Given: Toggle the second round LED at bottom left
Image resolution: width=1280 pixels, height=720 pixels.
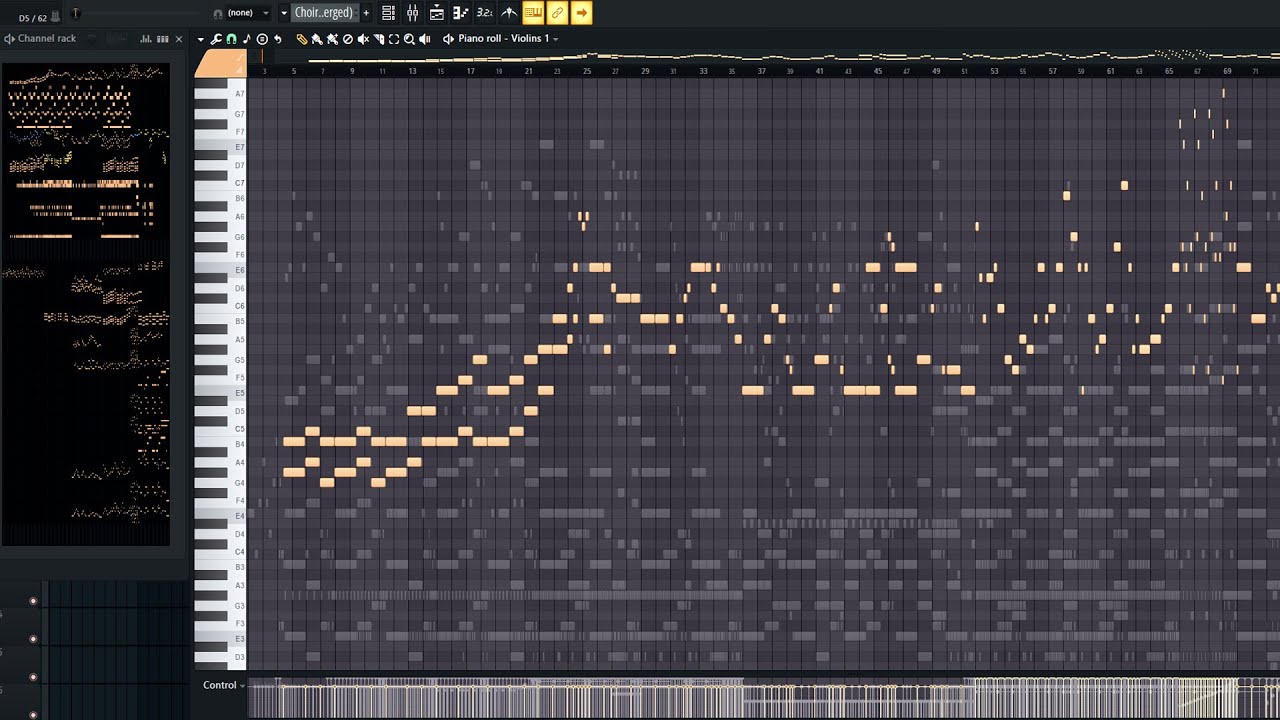Looking at the screenshot, I should [33, 639].
